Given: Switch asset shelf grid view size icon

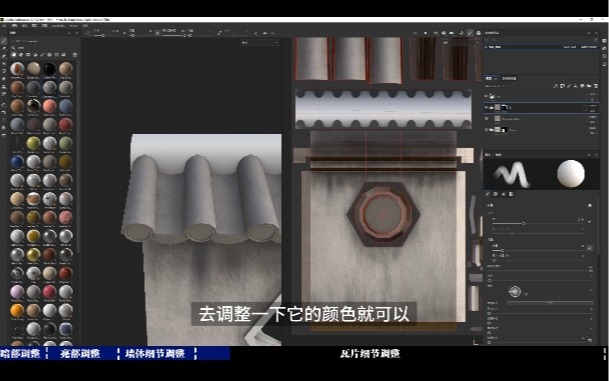Looking at the screenshot, I should click(x=75, y=55).
